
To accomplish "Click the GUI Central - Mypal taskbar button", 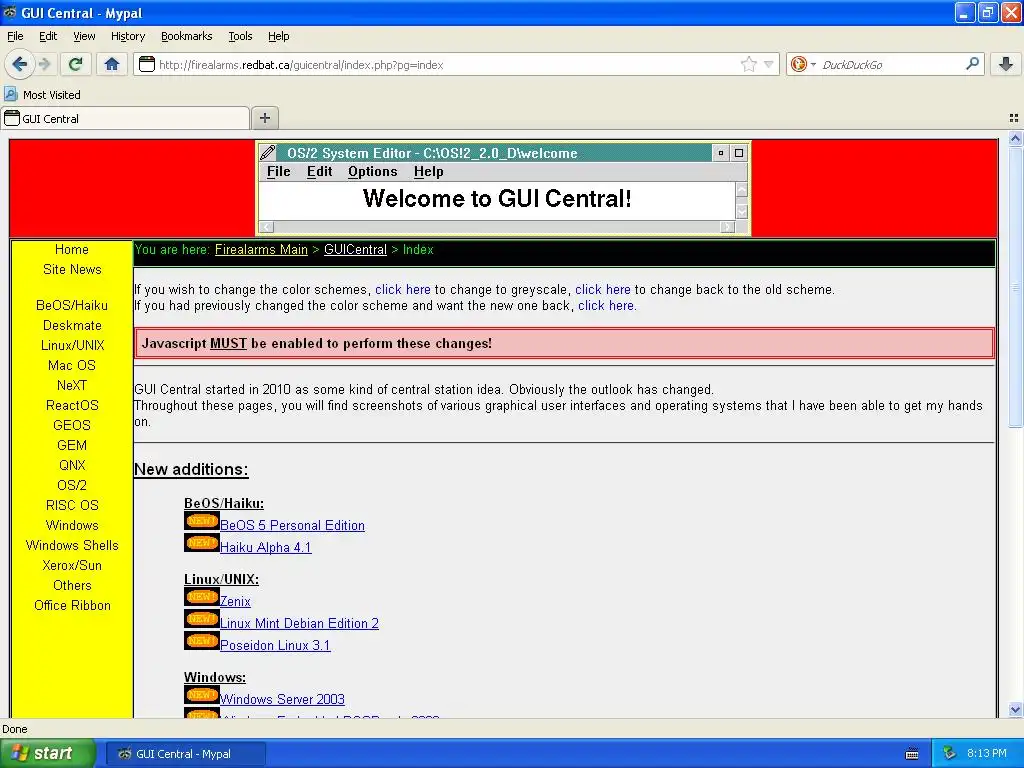I will click(x=185, y=754).
